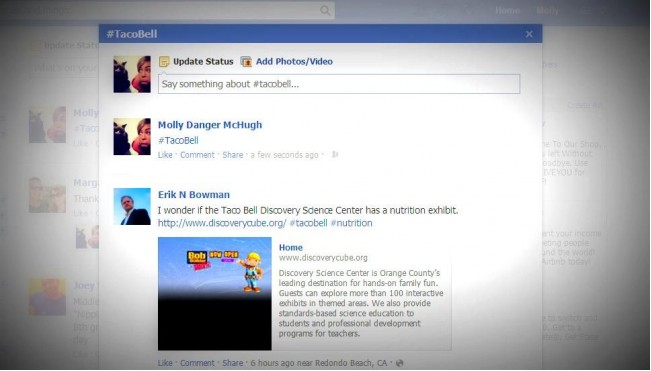The height and width of the screenshot is (371, 651).
Task: Like Erik N Bowman's post
Action: coord(165,363)
